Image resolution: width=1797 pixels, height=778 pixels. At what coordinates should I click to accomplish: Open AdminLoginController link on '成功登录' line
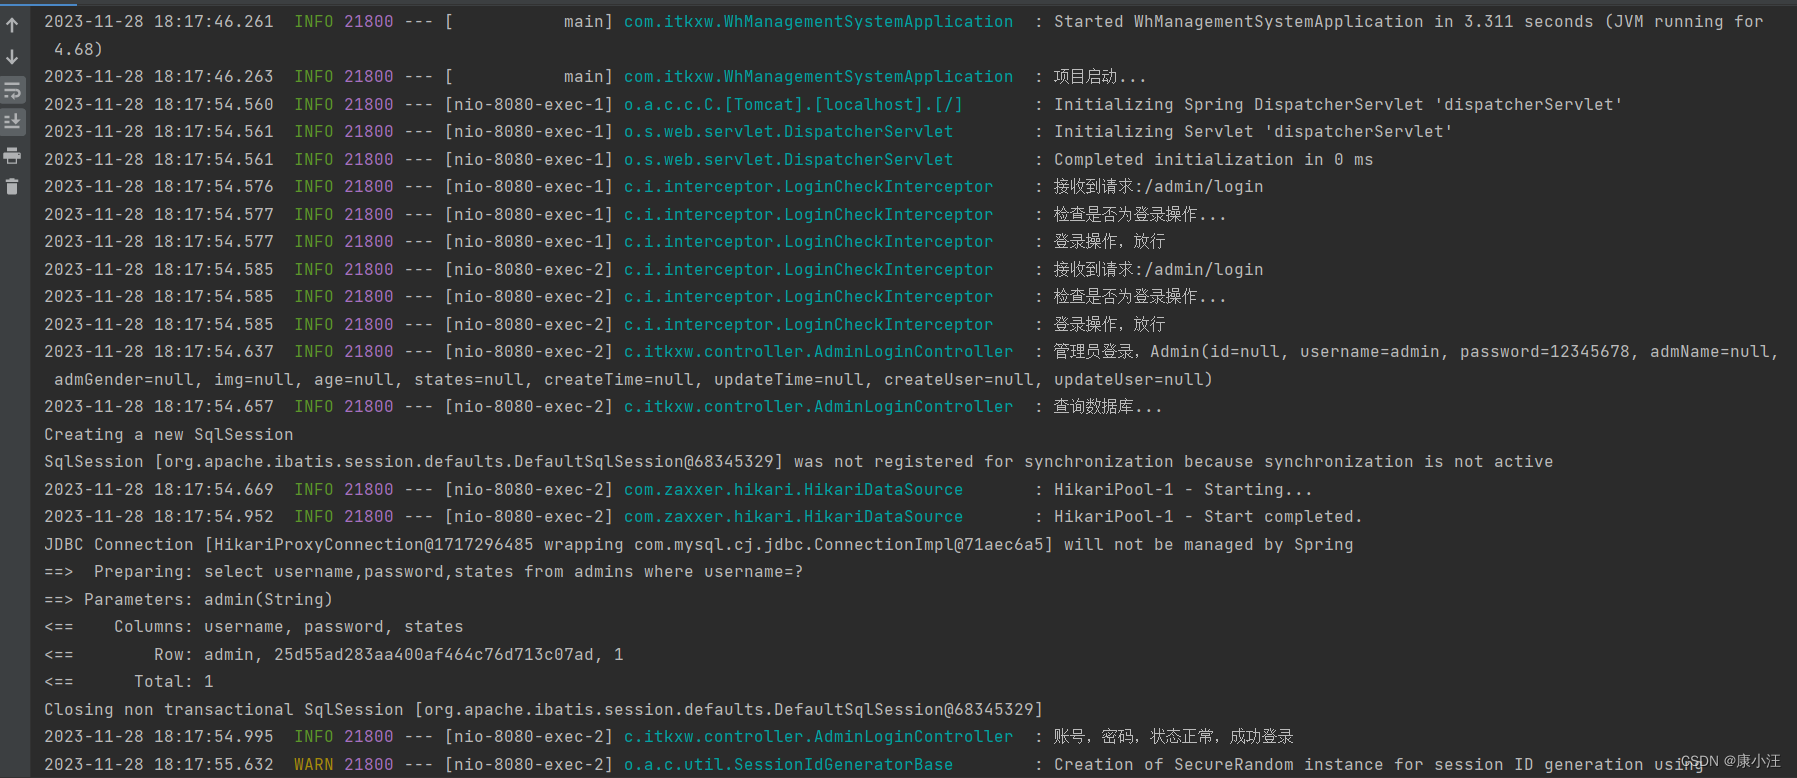tap(818, 736)
